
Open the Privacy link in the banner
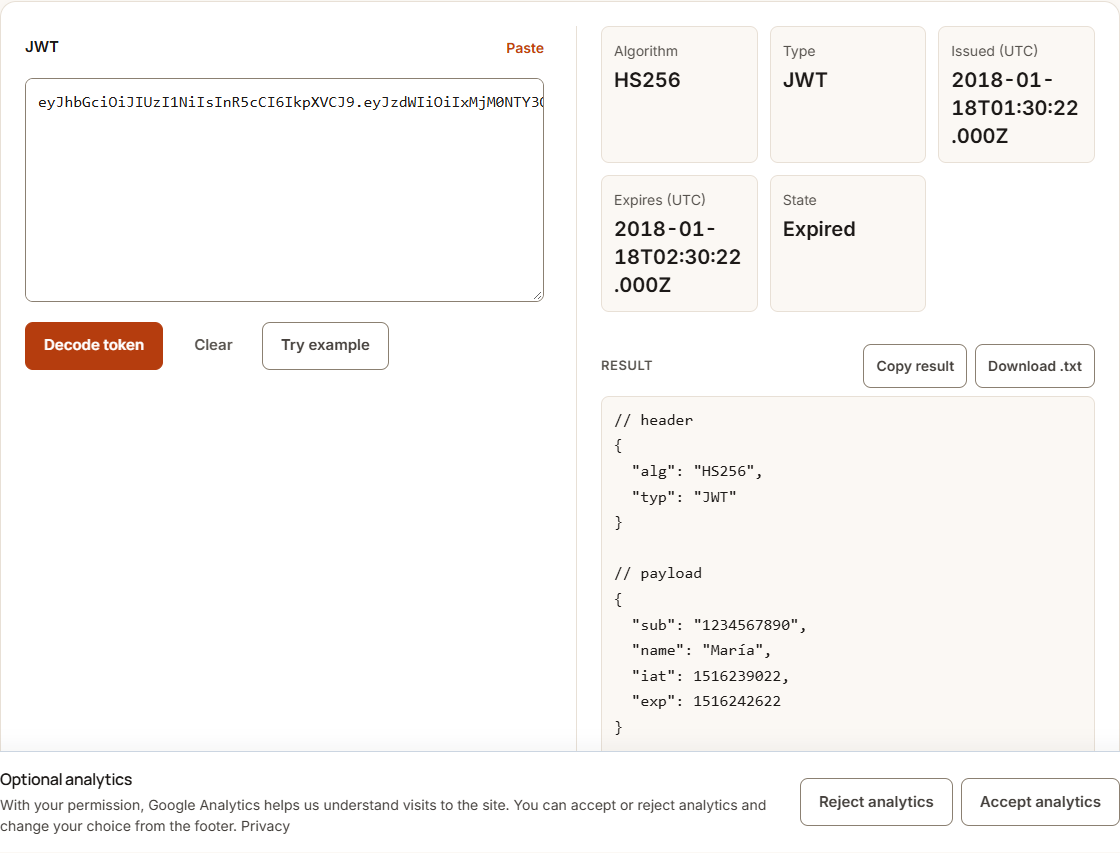(265, 827)
